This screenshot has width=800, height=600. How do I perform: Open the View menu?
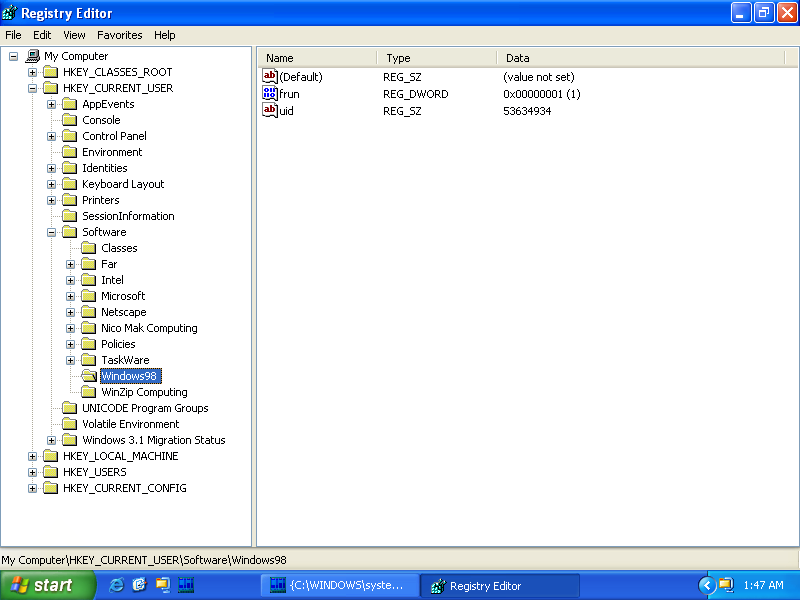(74, 35)
